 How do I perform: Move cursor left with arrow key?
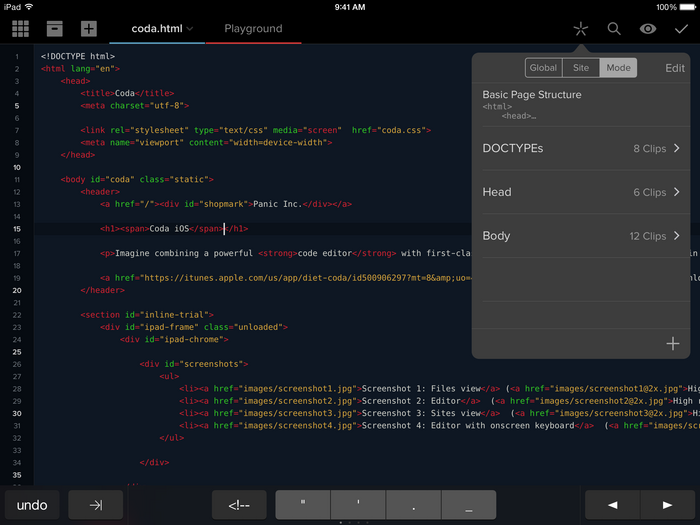(612, 505)
